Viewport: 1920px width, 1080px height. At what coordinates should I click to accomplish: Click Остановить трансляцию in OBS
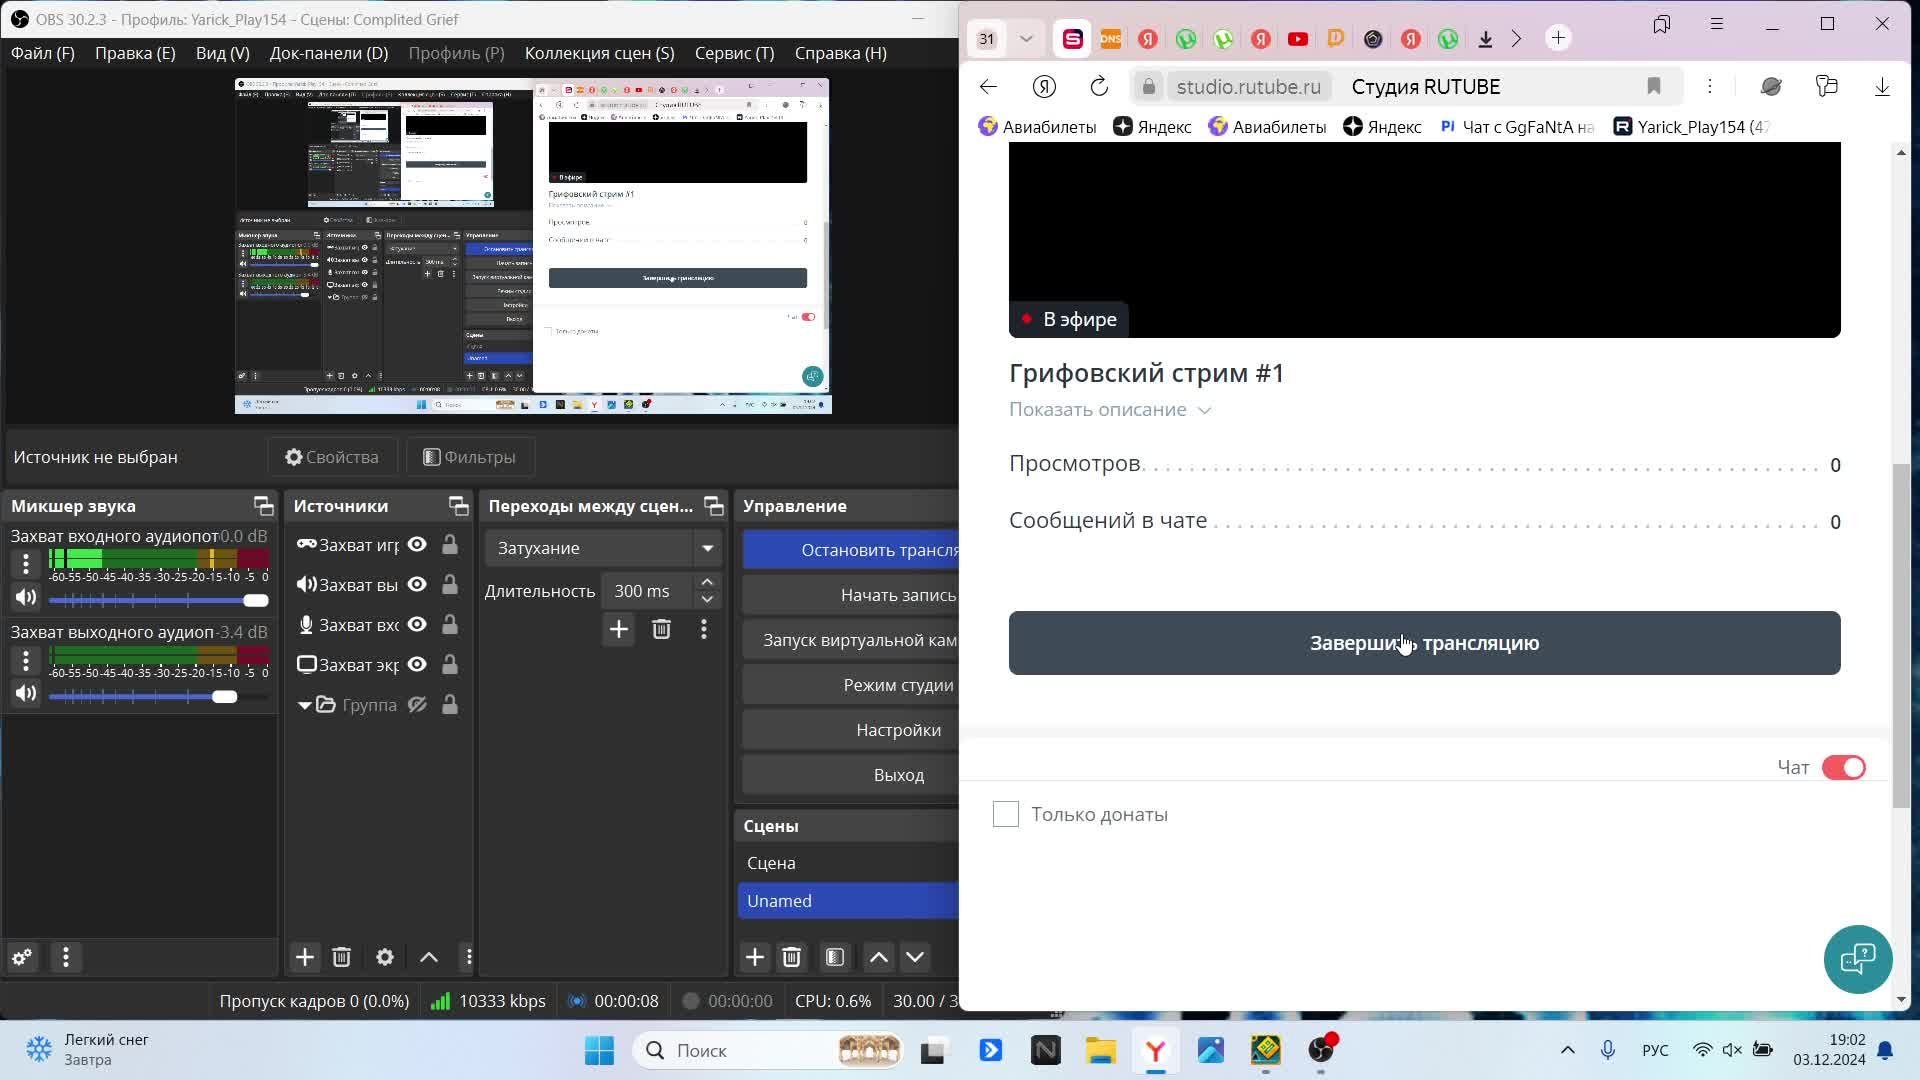pyautogui.click(x=850, y=550)
